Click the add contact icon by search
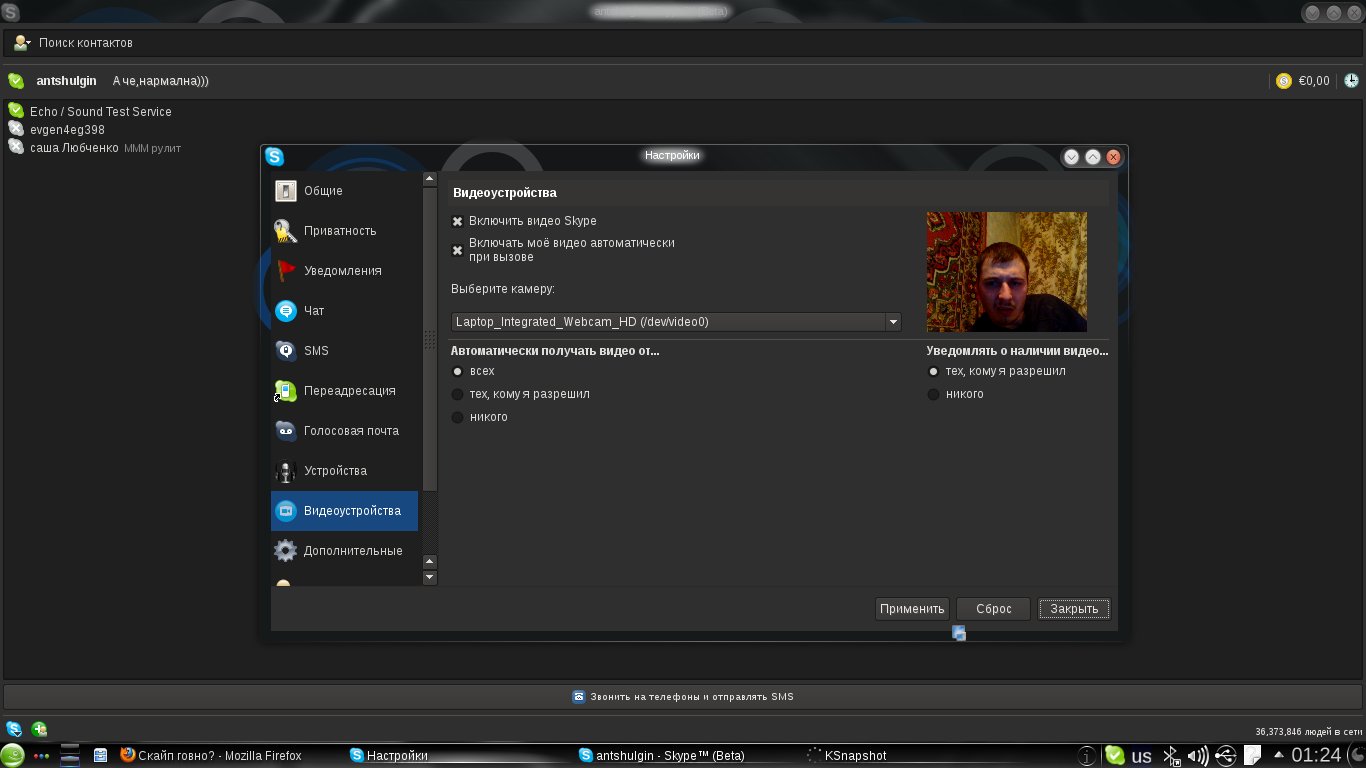 [x=21, y=43]
